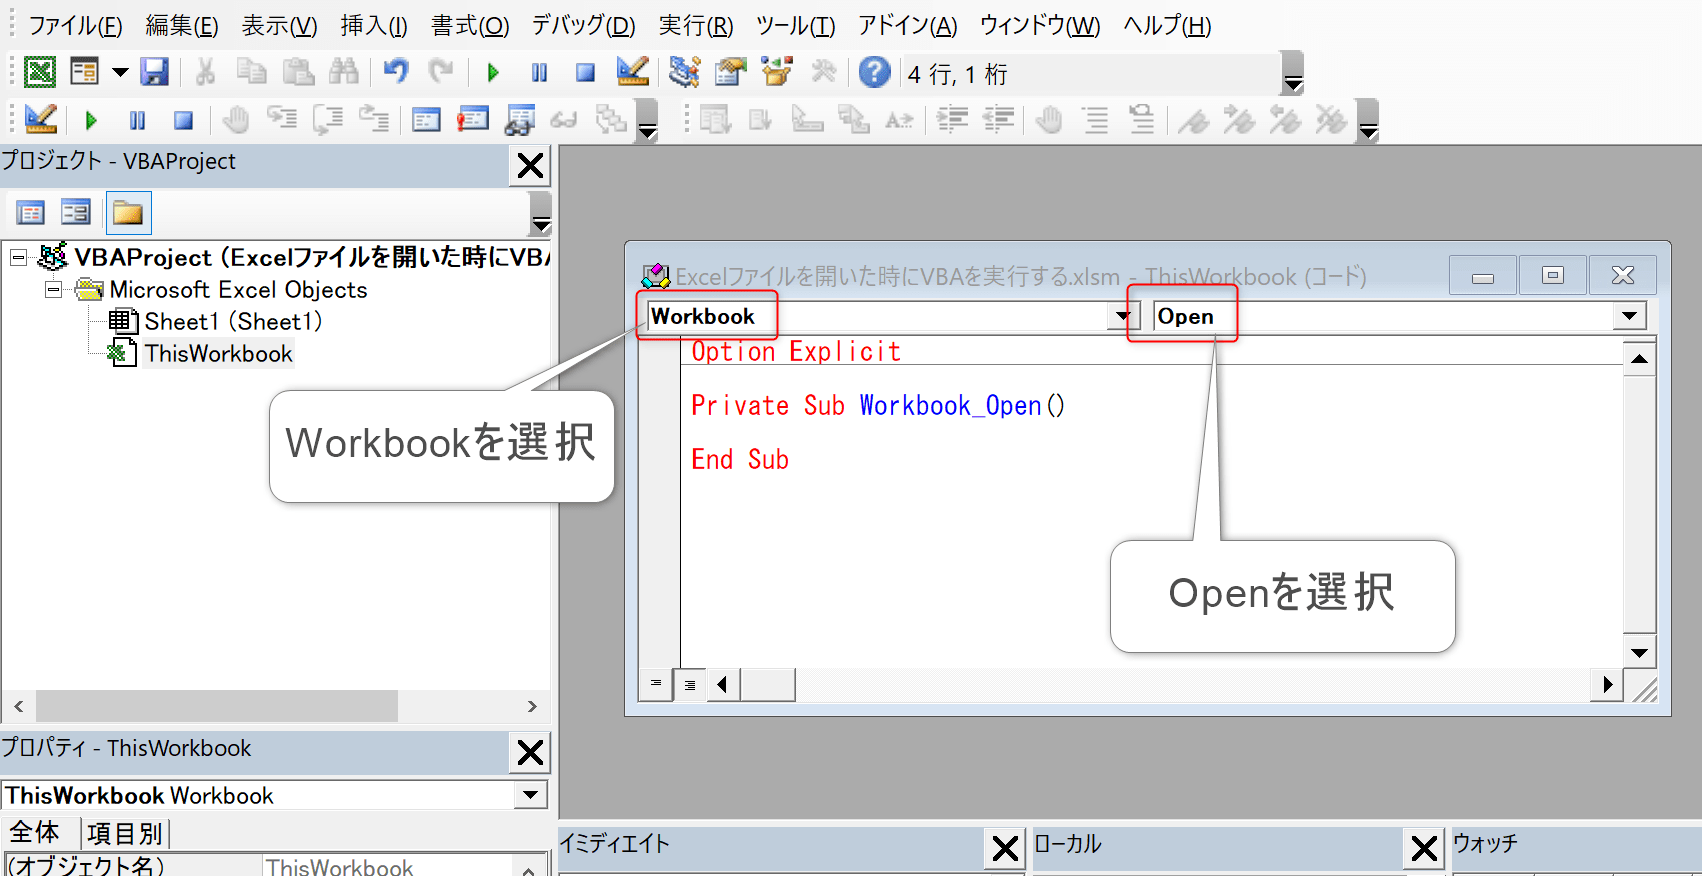Open the デバッグ(D) menu
The image size is (1702, 876).
click(x=583, y=26)
